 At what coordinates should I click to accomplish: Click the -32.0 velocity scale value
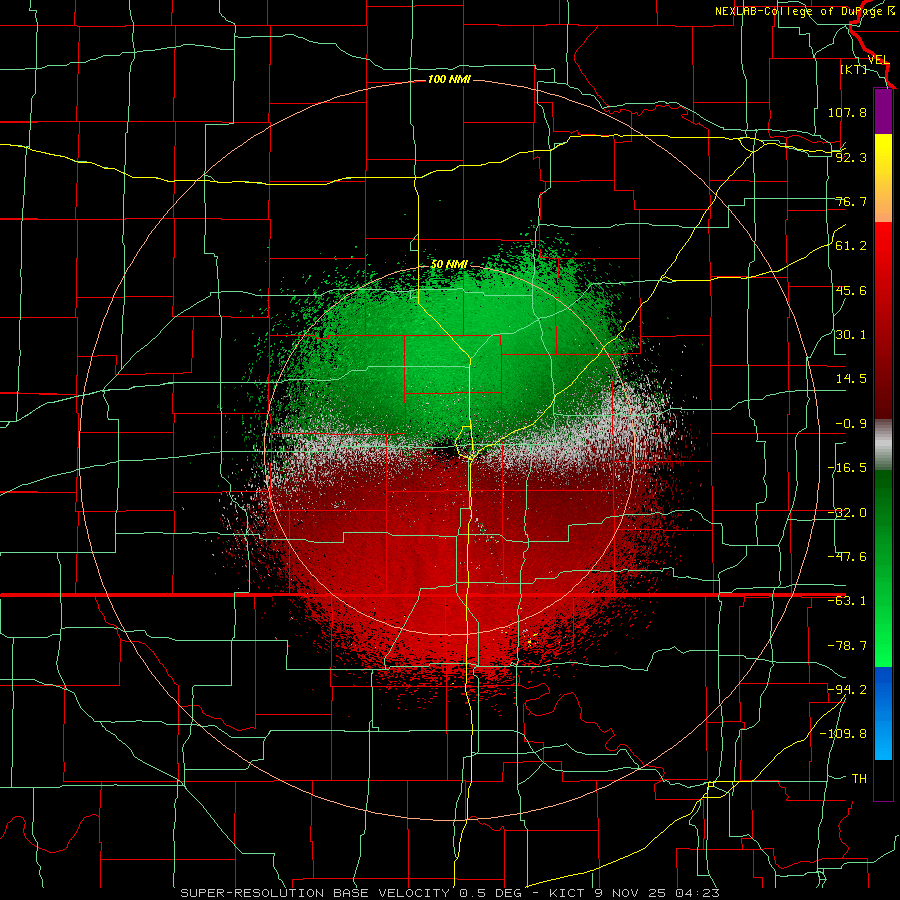point(847,513)
